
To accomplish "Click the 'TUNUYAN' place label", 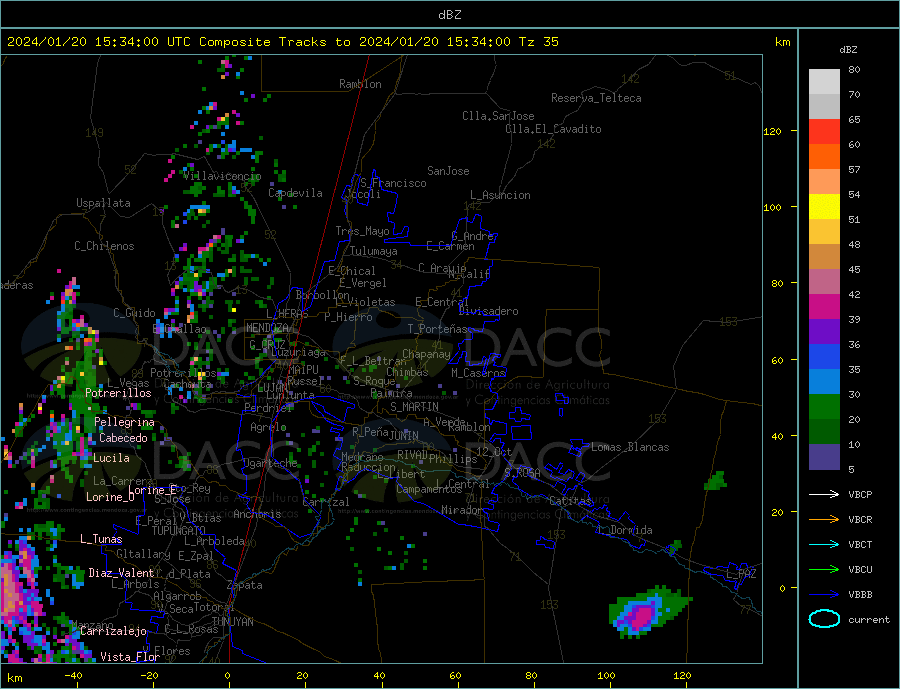I will click(x=232, y=622).
